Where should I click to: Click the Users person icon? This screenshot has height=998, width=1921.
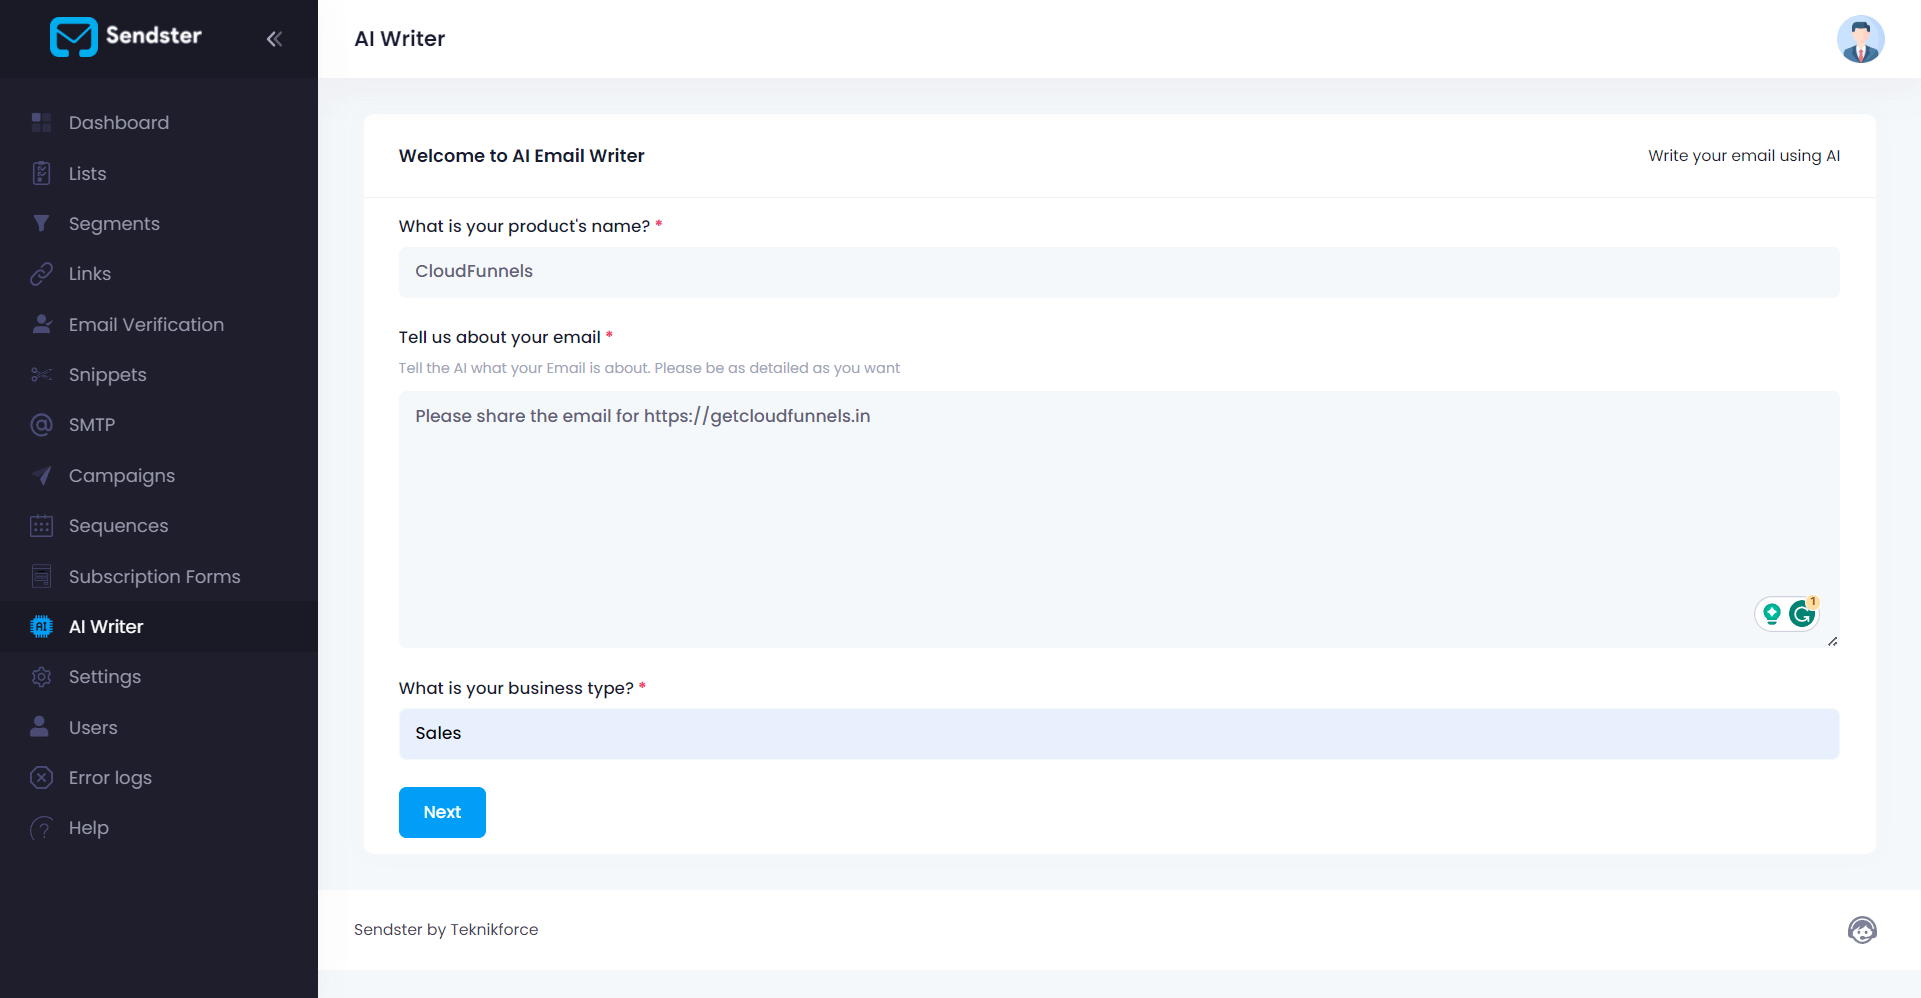[x=40, y=727]
